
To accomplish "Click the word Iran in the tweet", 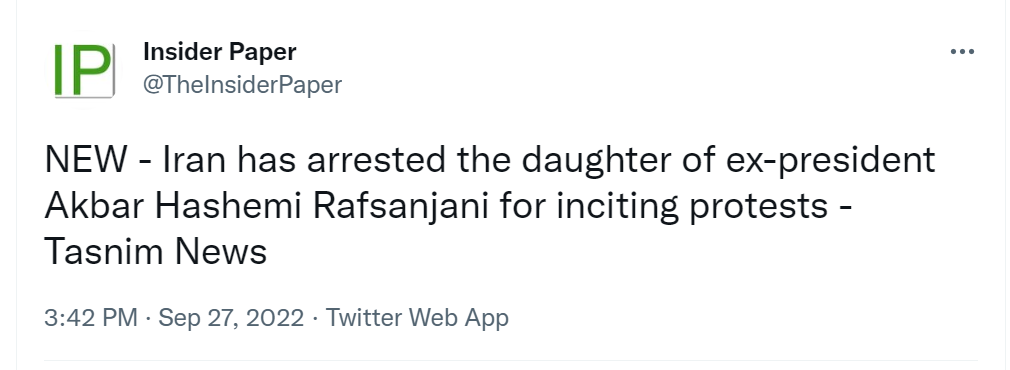I will (x=195, y=160).
